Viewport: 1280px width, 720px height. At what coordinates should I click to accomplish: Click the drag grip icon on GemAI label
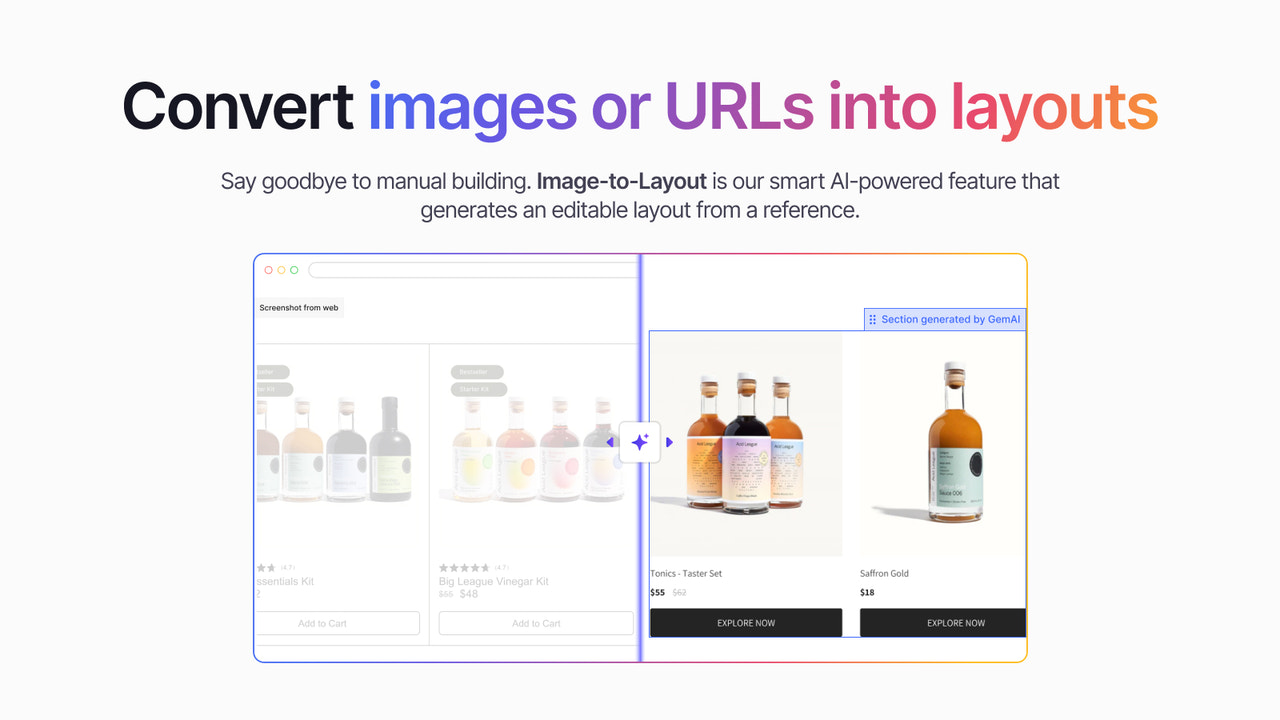(x=873, y=319)
